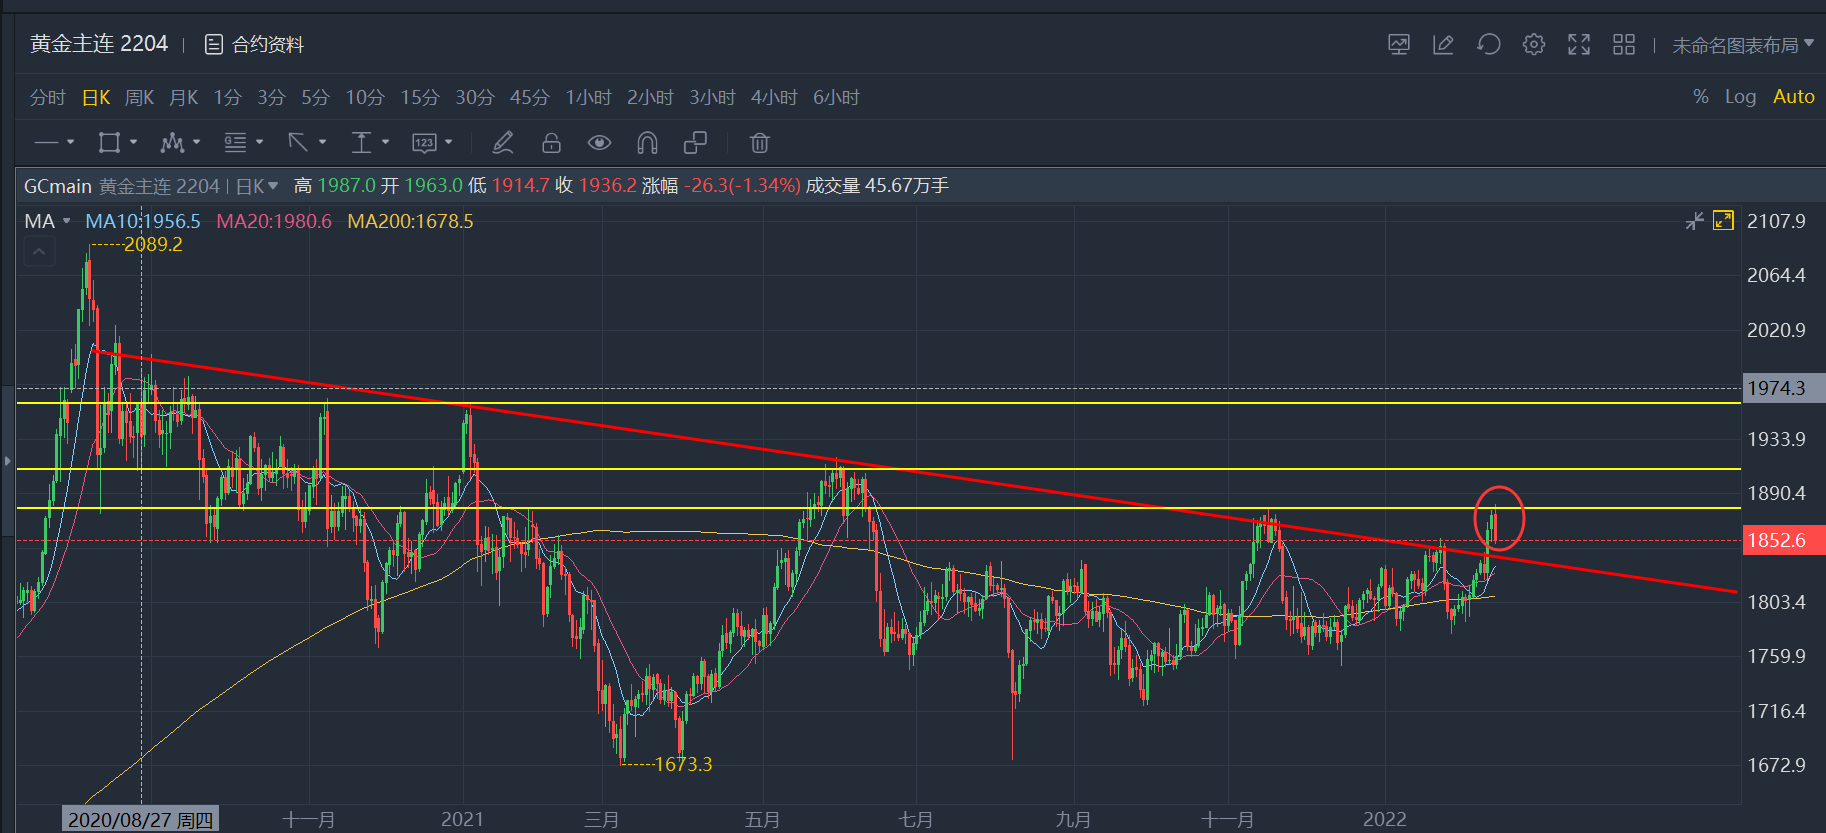The height and width of the screenshot is (833, 1826).
Task: Open the multi-chart grid layout icon
Action: click(1624, 44)
